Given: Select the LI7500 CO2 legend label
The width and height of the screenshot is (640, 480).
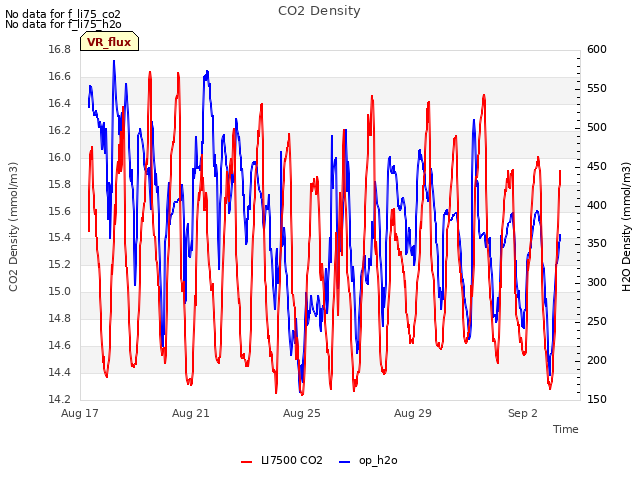Looking at the screenshot, I should [292, 460].
